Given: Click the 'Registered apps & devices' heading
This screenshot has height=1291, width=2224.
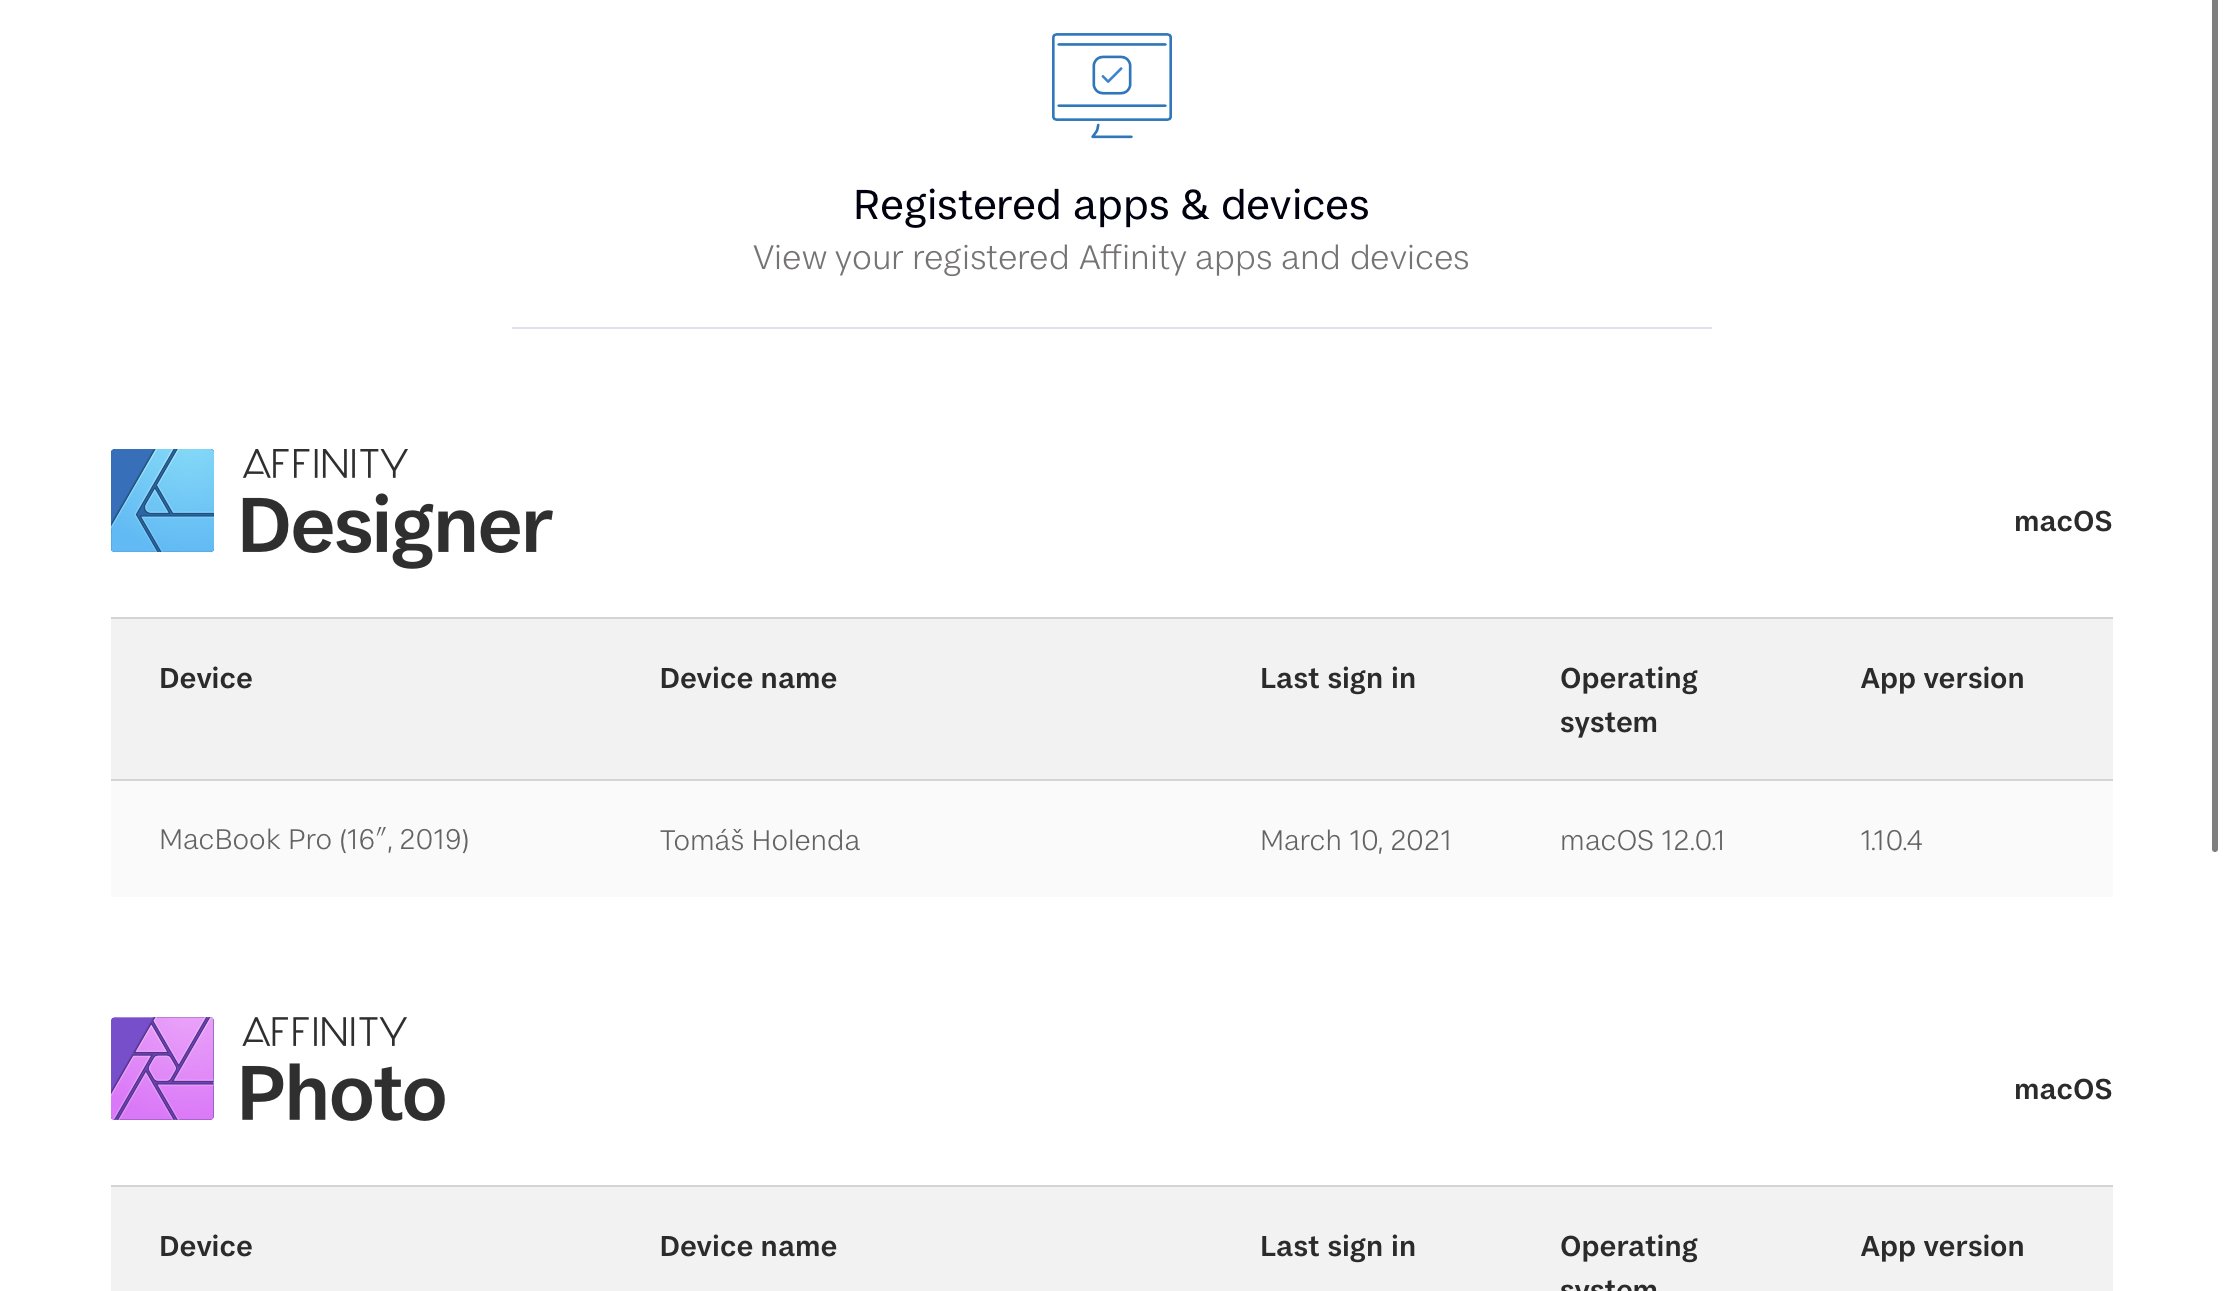Looking at the screenshot, I should pos(1111,204).
